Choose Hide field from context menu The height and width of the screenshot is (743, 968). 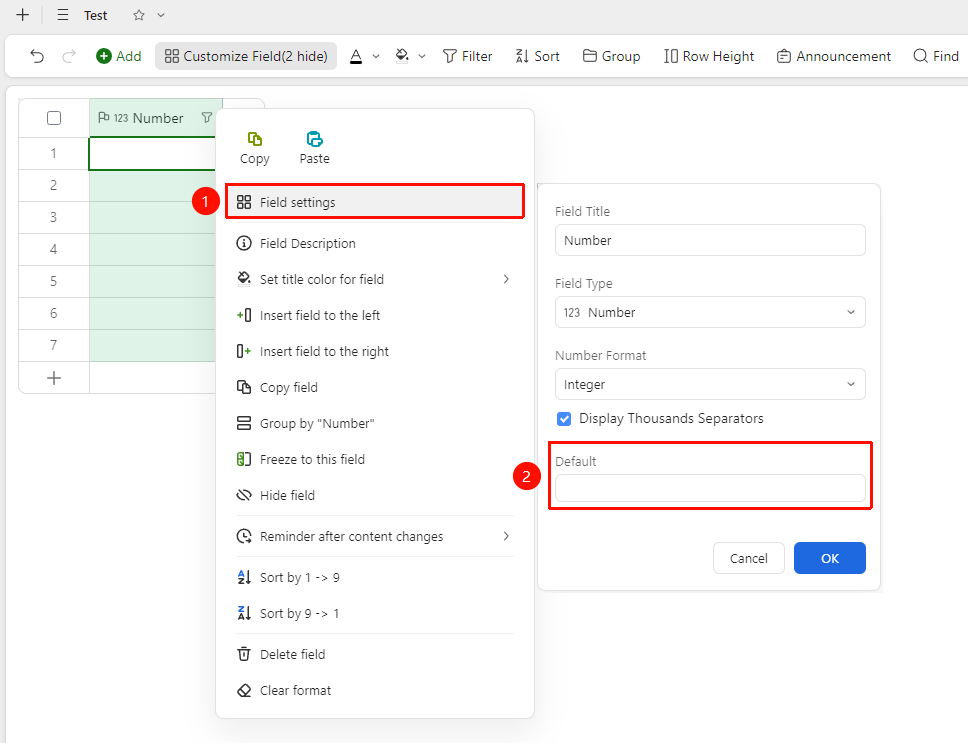point(375,496)
